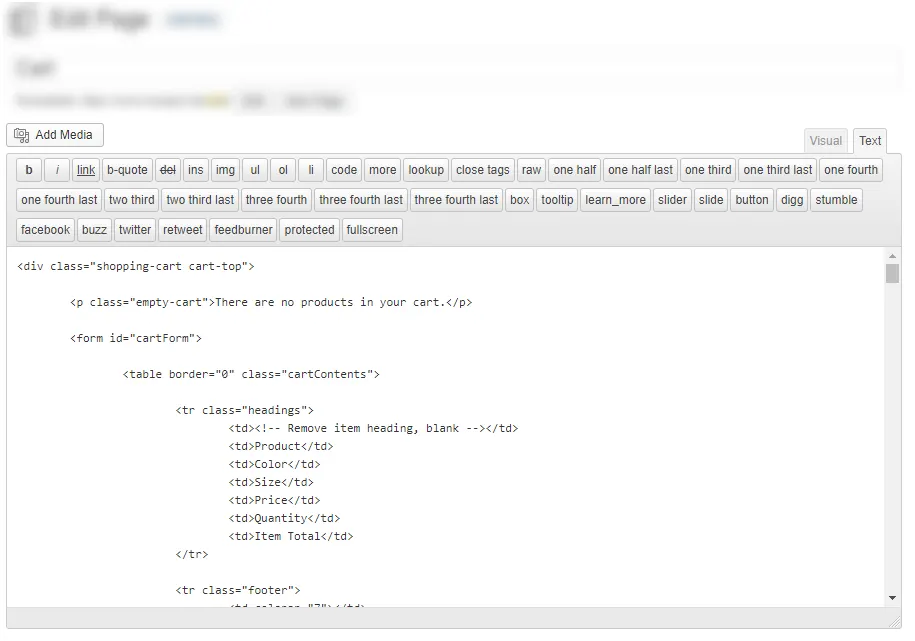Insert the two third shortcode
The image size is (915, 641).
click(131, 200)
